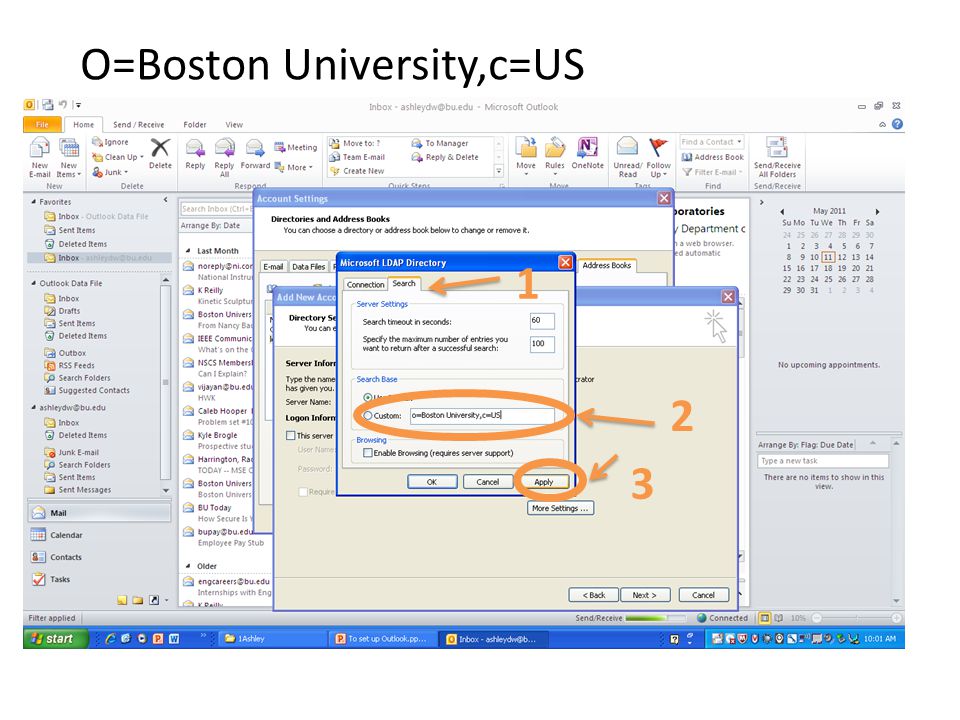960x720 pixels.
Task: Click the Windows start button
Action: [55, 639]
